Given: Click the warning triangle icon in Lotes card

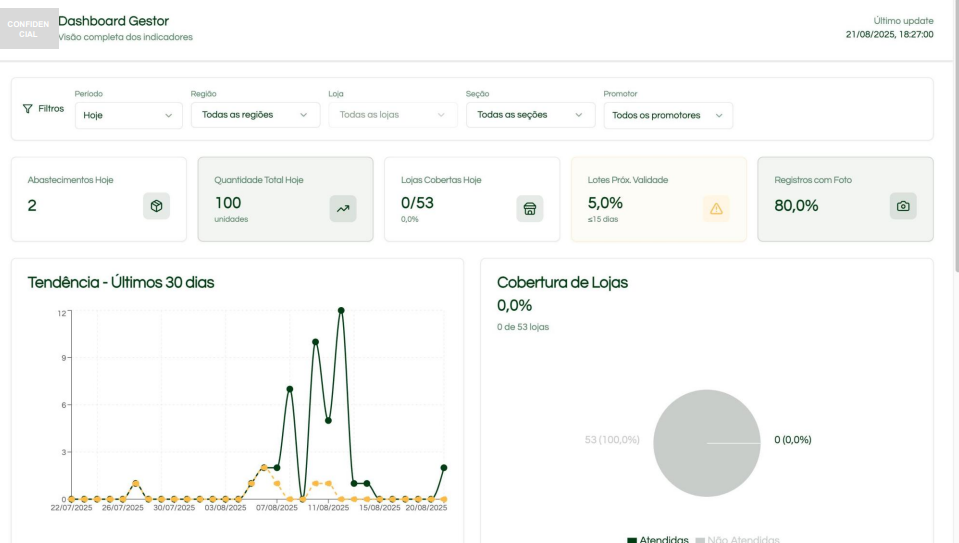Looking at the screenshot, I should tap(715, 207).
